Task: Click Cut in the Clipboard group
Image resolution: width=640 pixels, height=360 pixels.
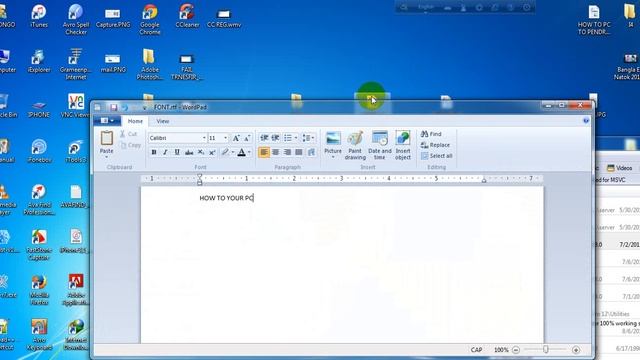Action: (129, 134)
